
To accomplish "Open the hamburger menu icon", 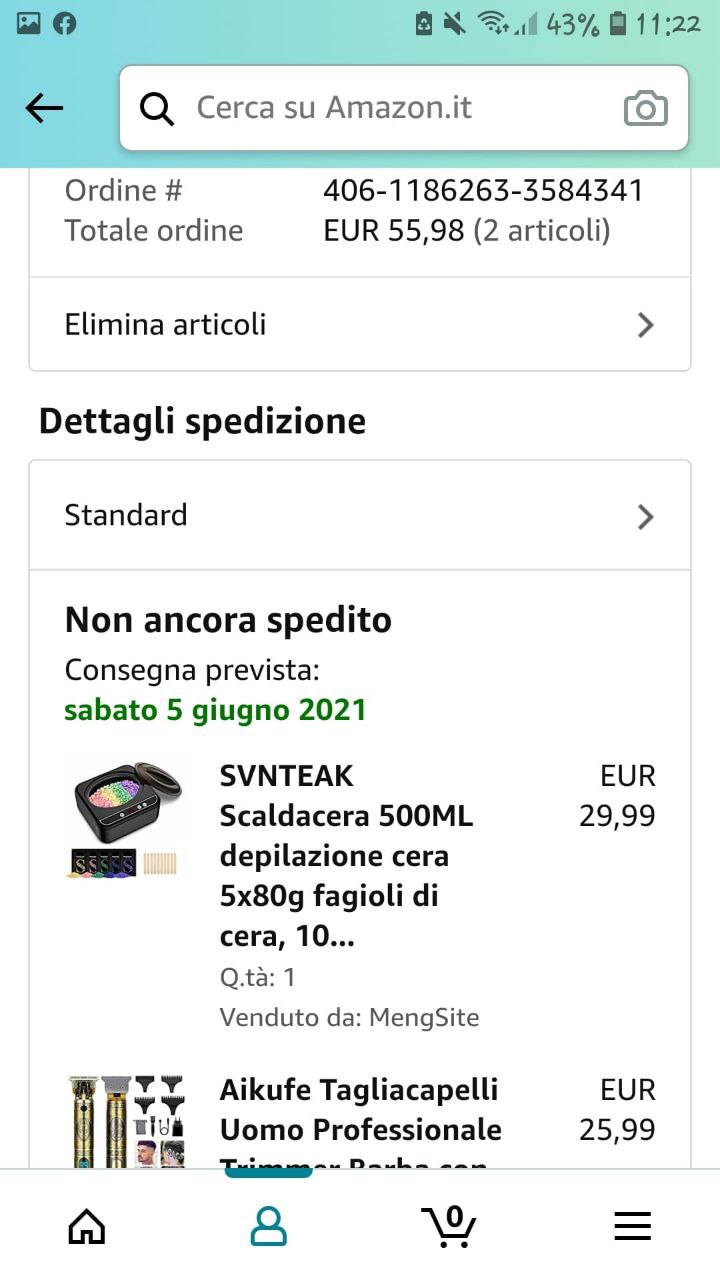I will 632,1226.
